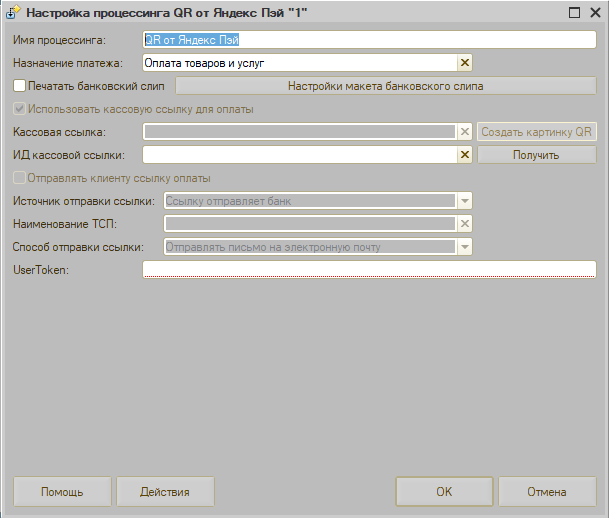Image resolution: width=609 pixels, height=518 pixels.
Task: Clear the ИД кассовой ссылки field with X
Action: point(464,155)
